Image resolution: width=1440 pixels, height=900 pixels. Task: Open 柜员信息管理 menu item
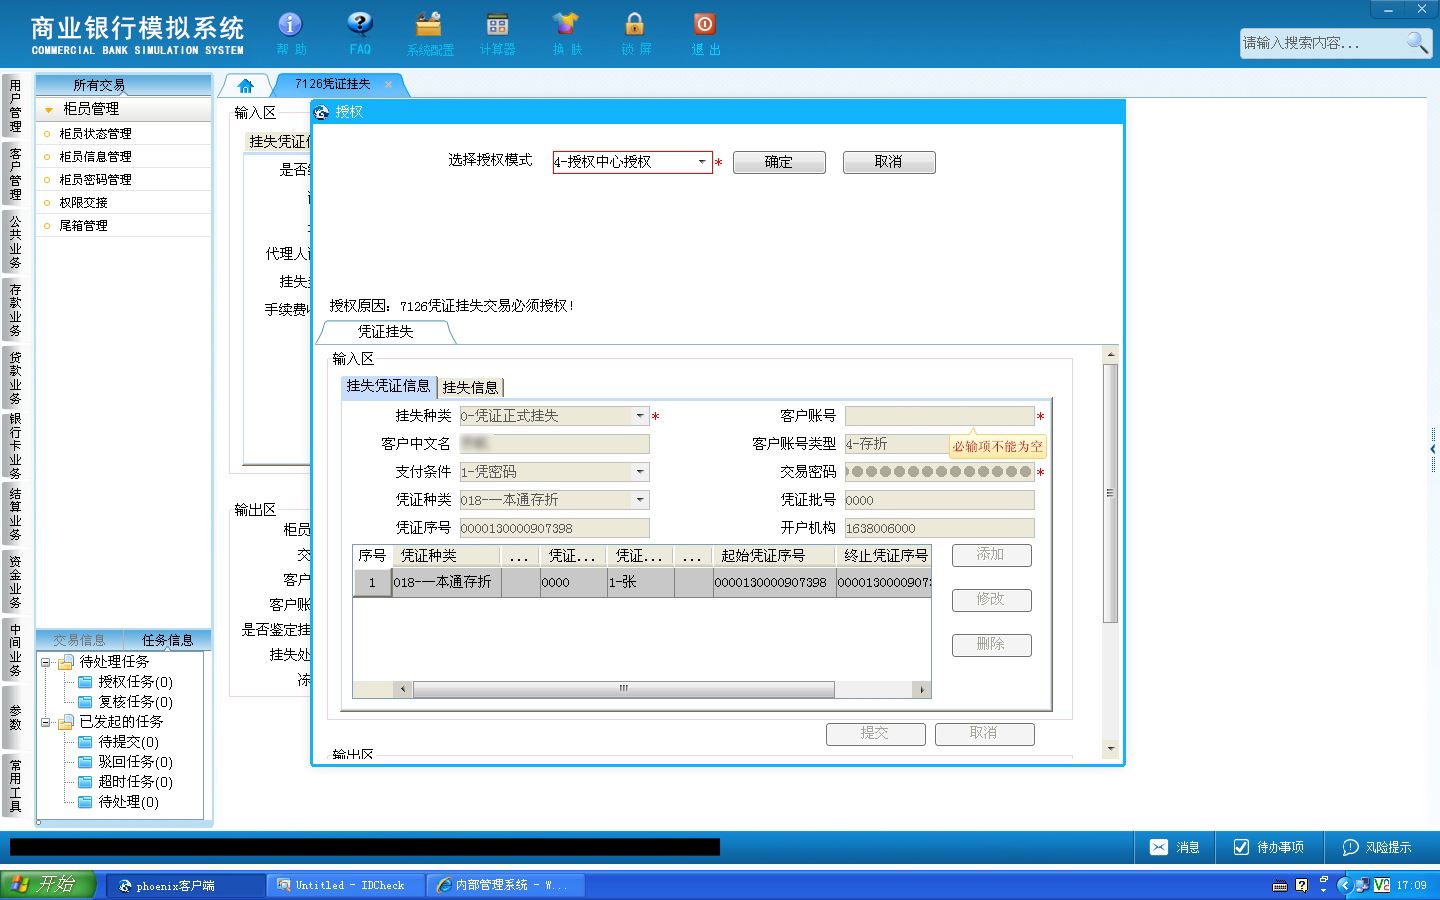[x=124, y=157]
